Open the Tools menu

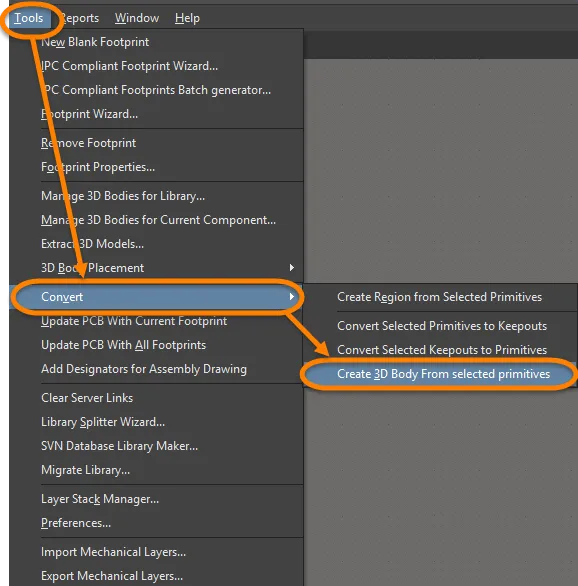pyautogui.click(x=29, y=18)
